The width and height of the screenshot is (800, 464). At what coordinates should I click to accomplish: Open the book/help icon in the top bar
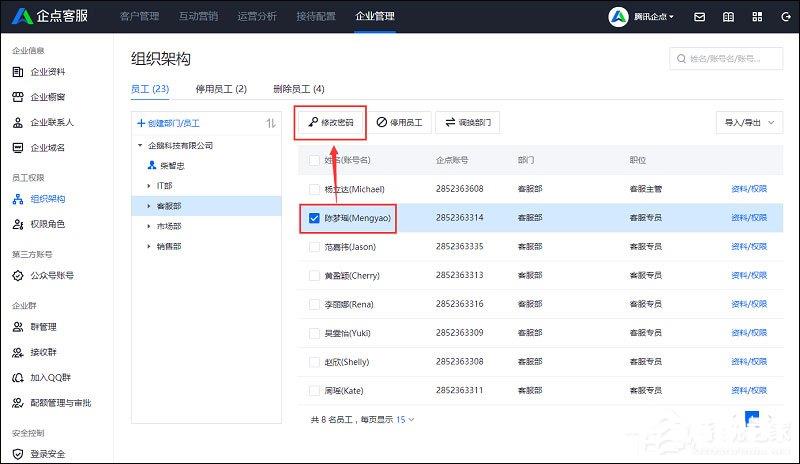(x=729, y=17)
